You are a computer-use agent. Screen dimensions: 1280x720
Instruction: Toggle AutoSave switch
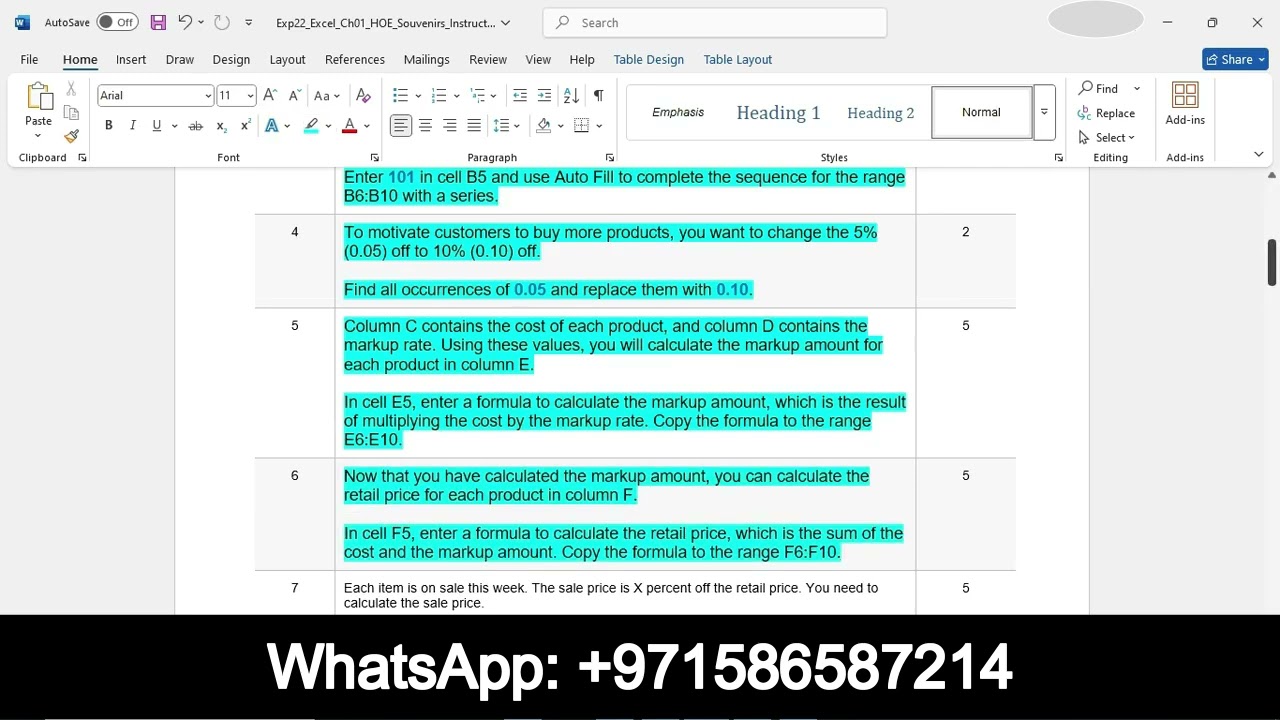[x=118, y=22]
